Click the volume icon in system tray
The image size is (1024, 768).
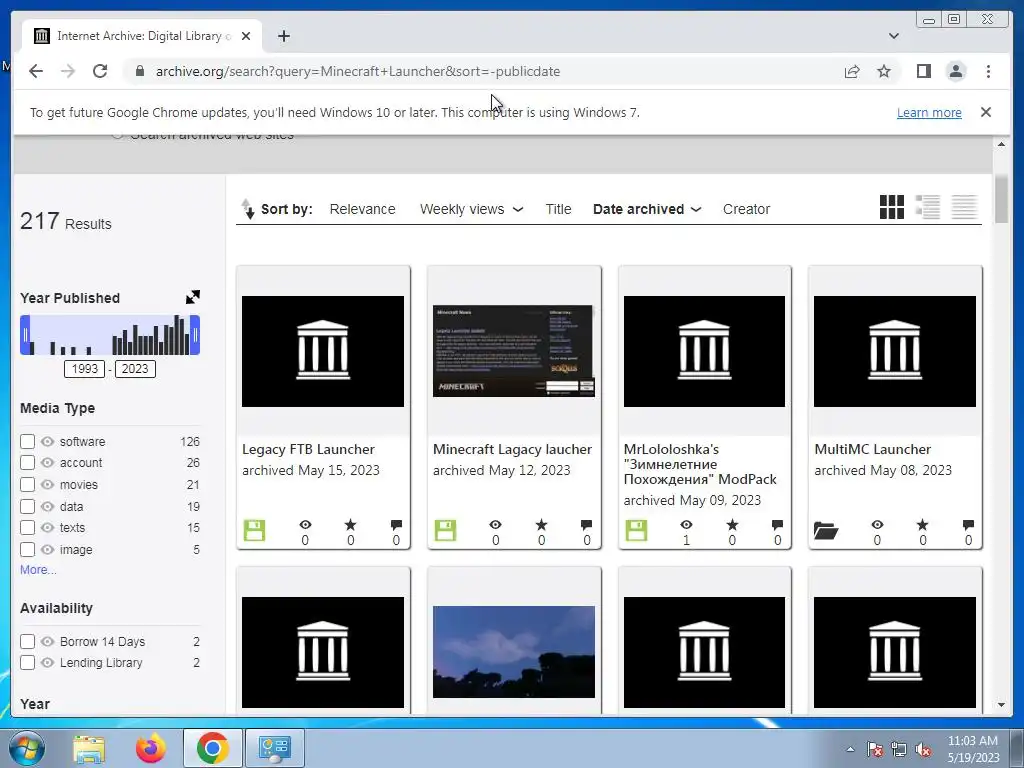[923, 749]
